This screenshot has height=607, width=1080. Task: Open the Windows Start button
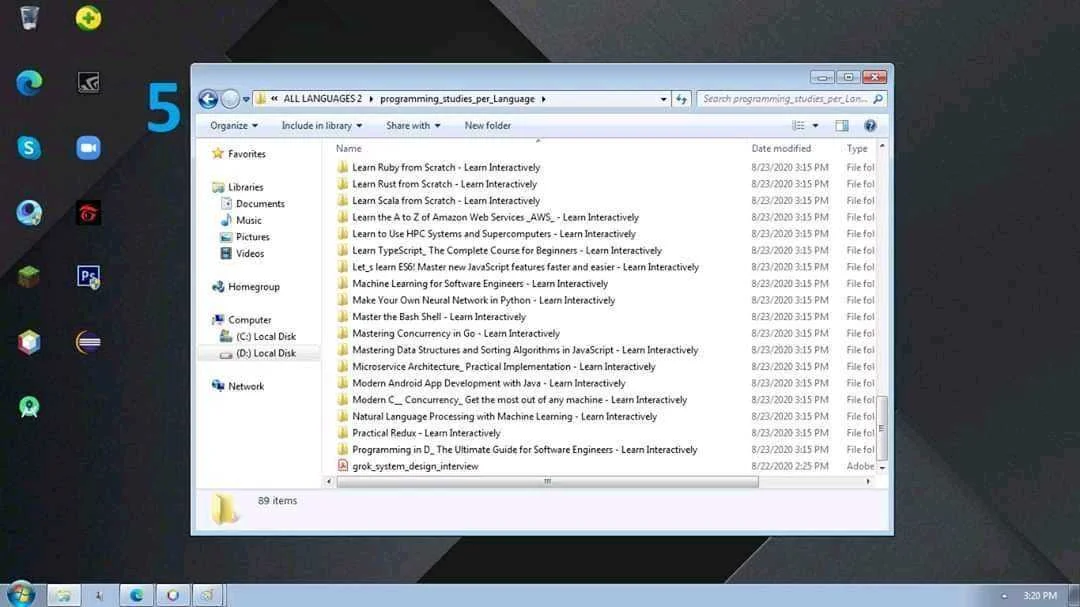[21, 594]
